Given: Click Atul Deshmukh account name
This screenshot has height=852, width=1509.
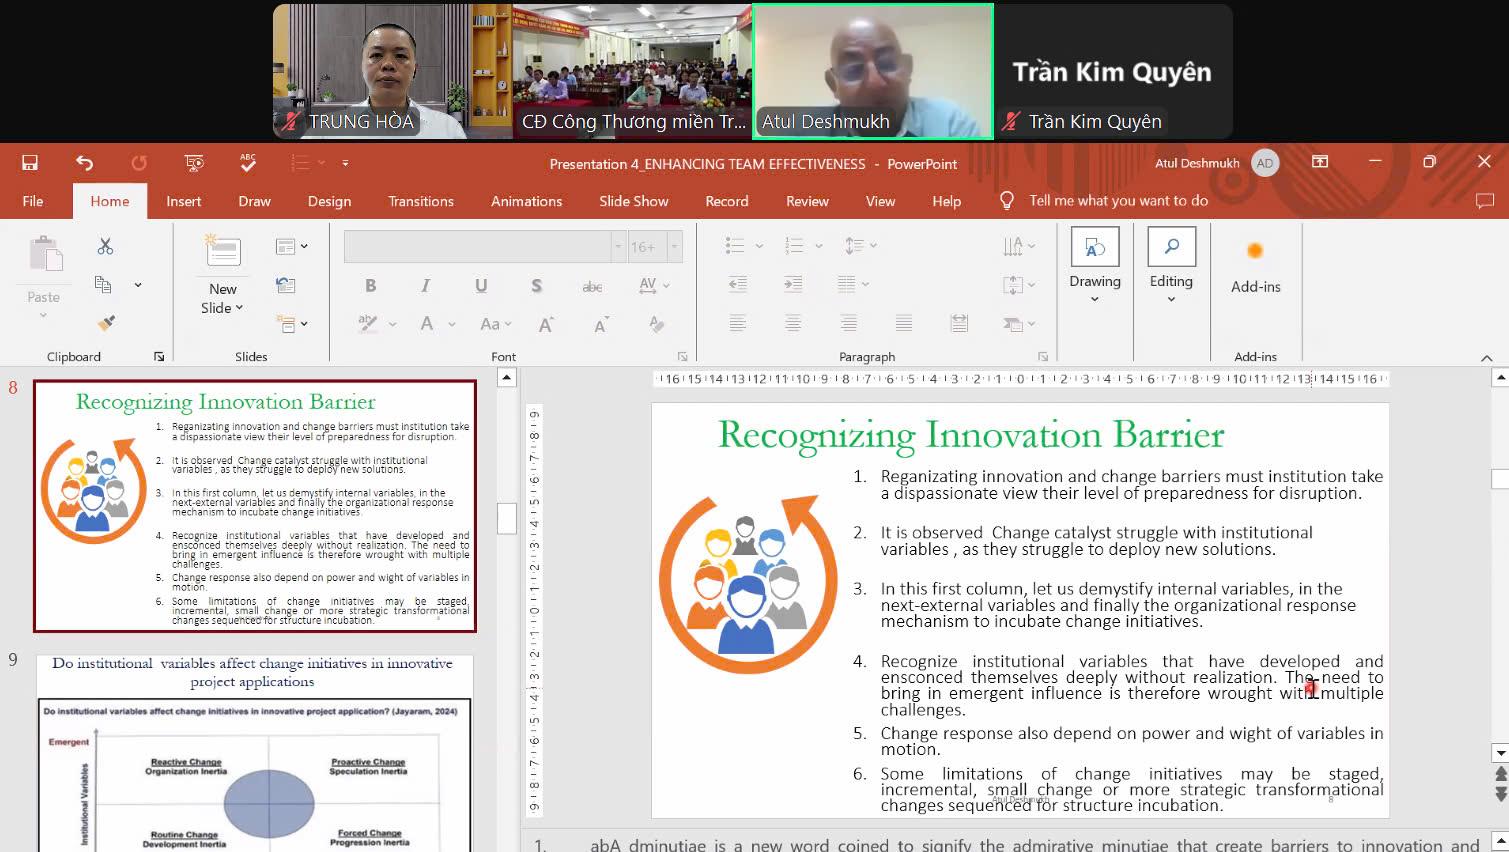Looking at the screenshot, I should [x=1197, y=163].
